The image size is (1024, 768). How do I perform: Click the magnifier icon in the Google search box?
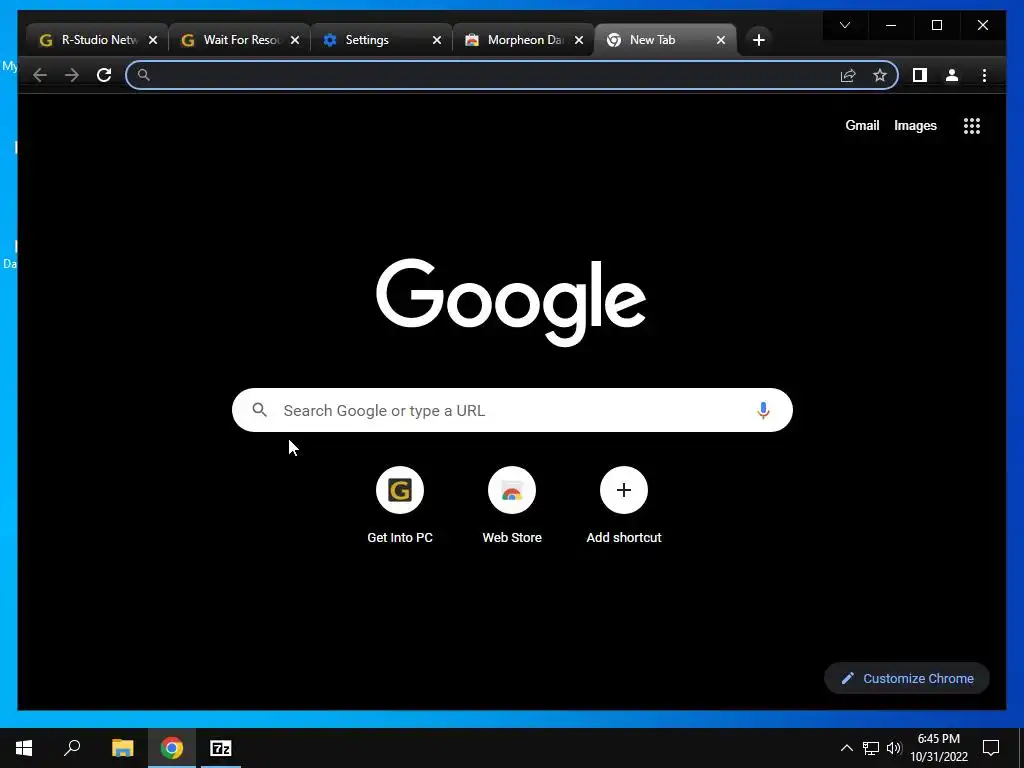tap(259, 410)
